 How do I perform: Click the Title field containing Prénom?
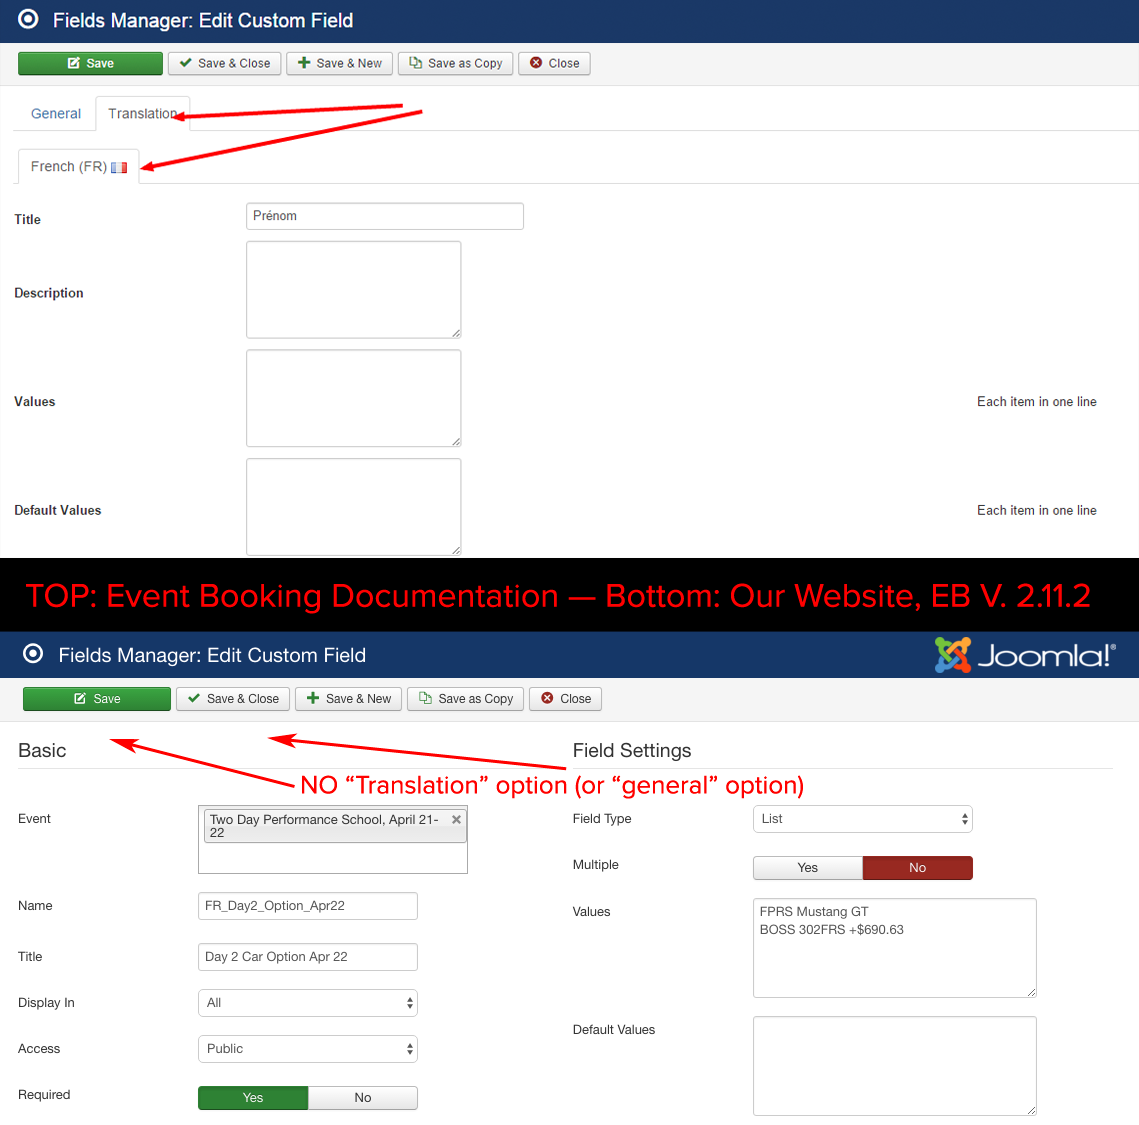point(384,216)
